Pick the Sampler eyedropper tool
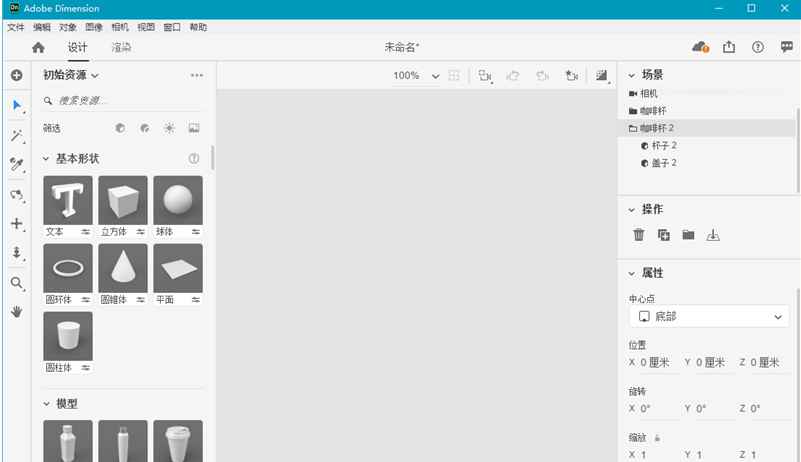 [x=16, y=165]
